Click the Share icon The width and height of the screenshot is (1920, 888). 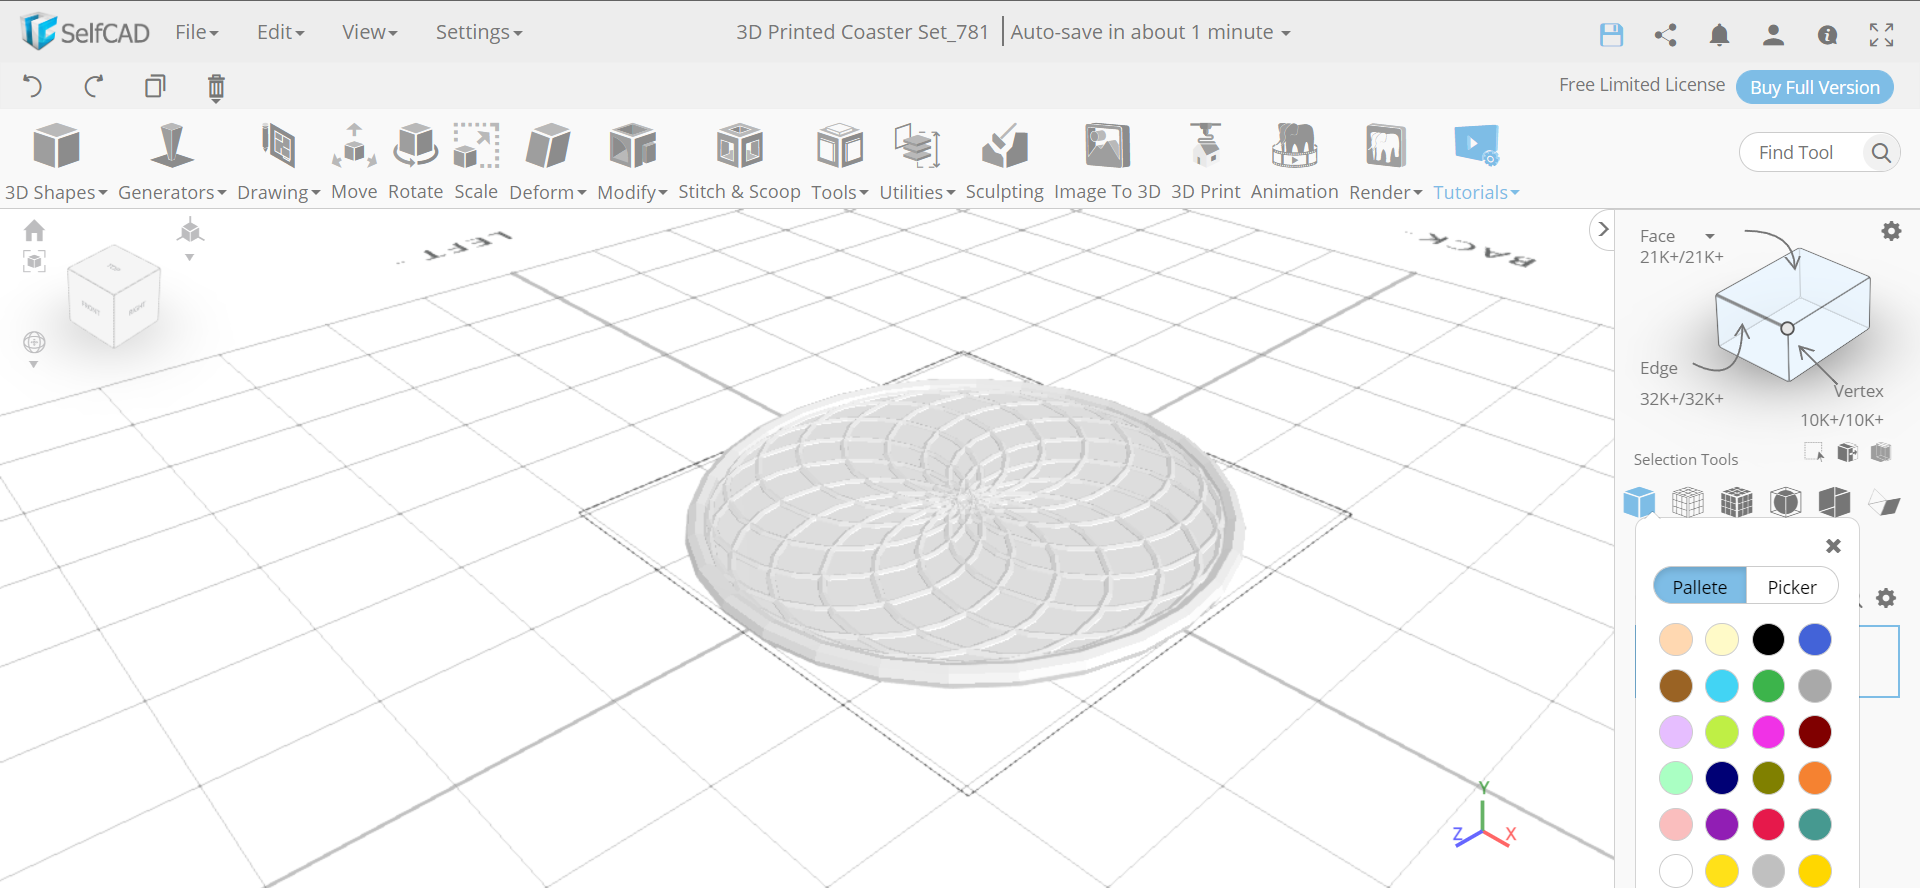pyautogui.click(x=1665, y=35)
